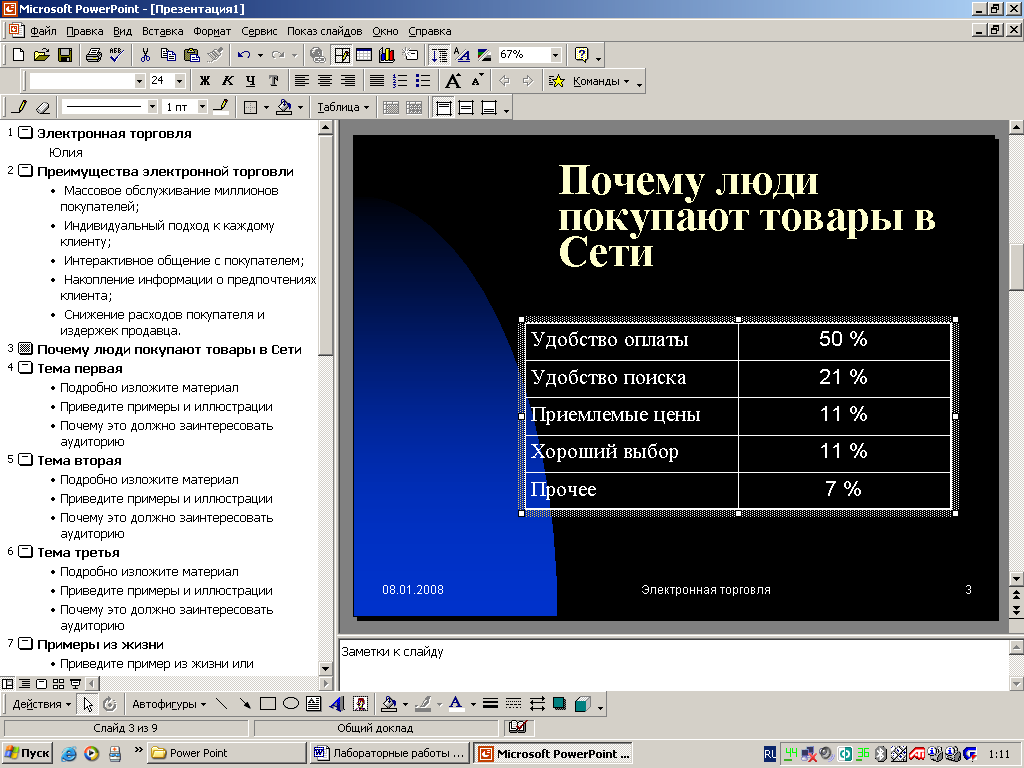Select the Примеры из жизни slide in the outline
This screenshot has height=768, width=1024.
(x=100, y=645)
